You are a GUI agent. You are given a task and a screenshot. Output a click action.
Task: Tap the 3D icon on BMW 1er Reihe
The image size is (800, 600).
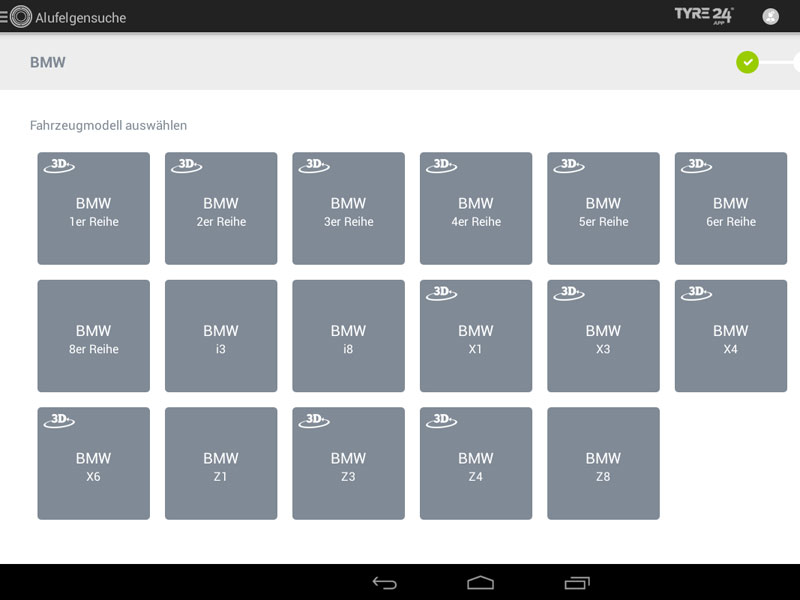click(x=59, y=166)
